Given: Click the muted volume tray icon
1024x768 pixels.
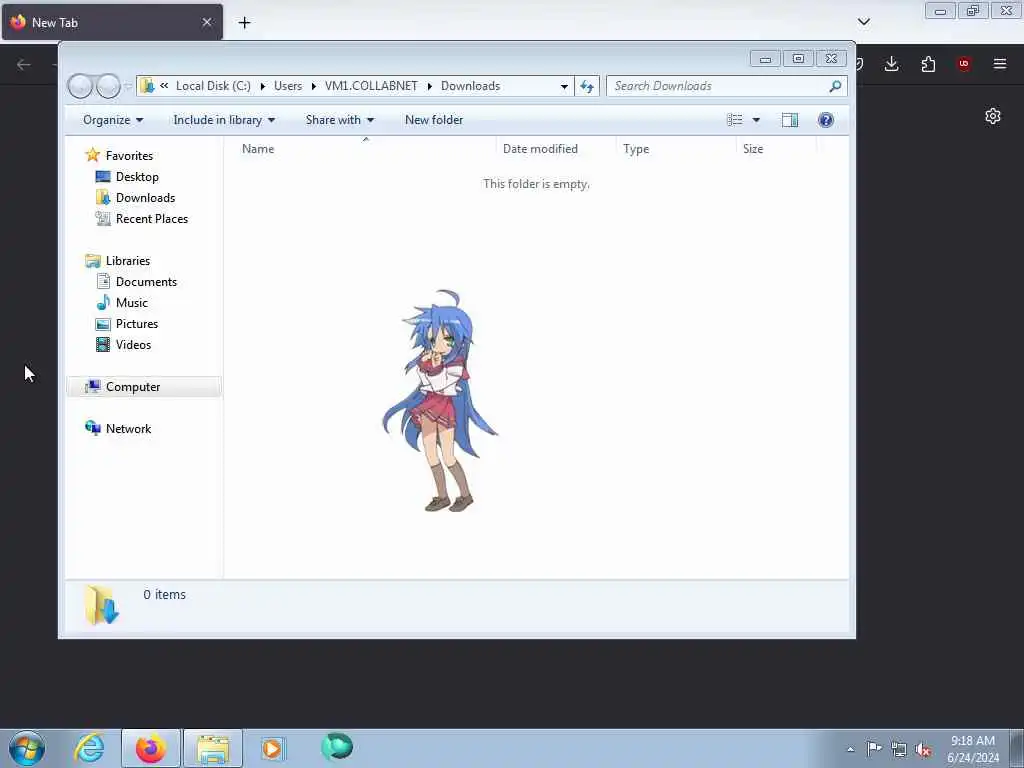Looking at the screenshot, I should tap(923, 750).
